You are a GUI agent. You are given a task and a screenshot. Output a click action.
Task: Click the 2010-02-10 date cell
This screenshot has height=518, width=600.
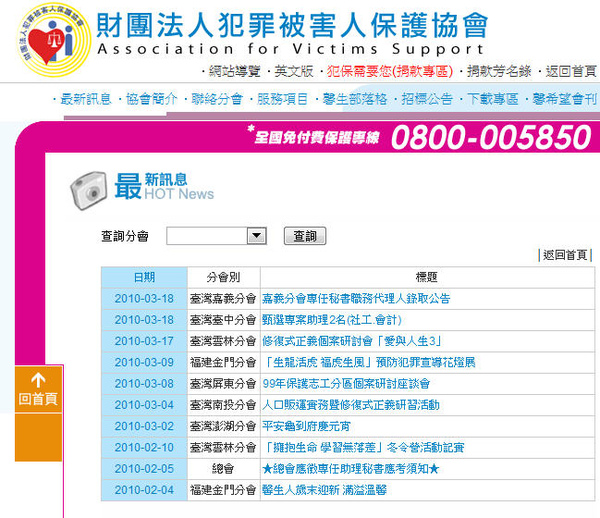click(144, 448)
